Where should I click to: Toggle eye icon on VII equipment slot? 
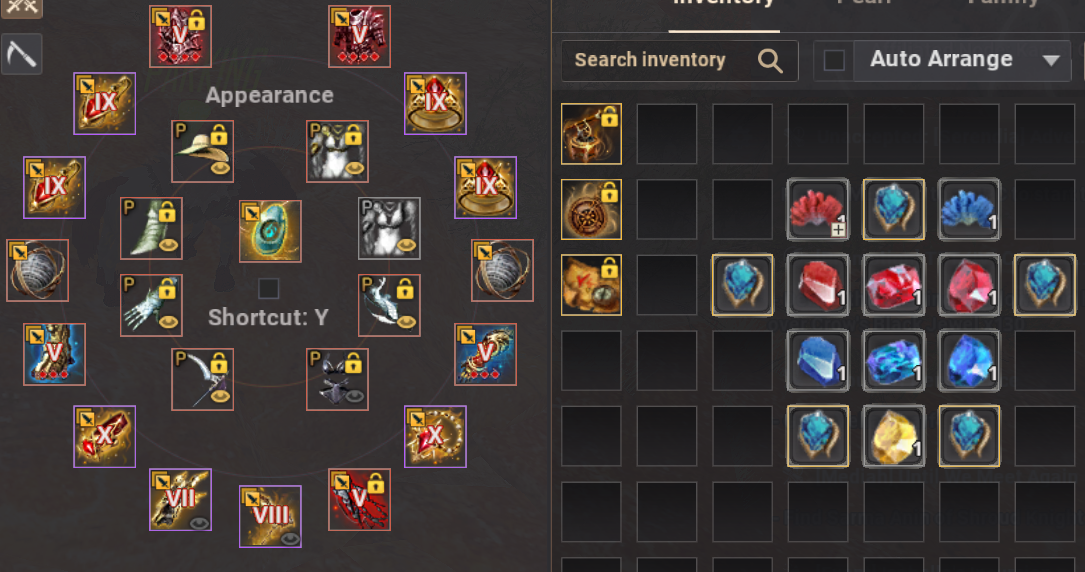coord(199,524)
